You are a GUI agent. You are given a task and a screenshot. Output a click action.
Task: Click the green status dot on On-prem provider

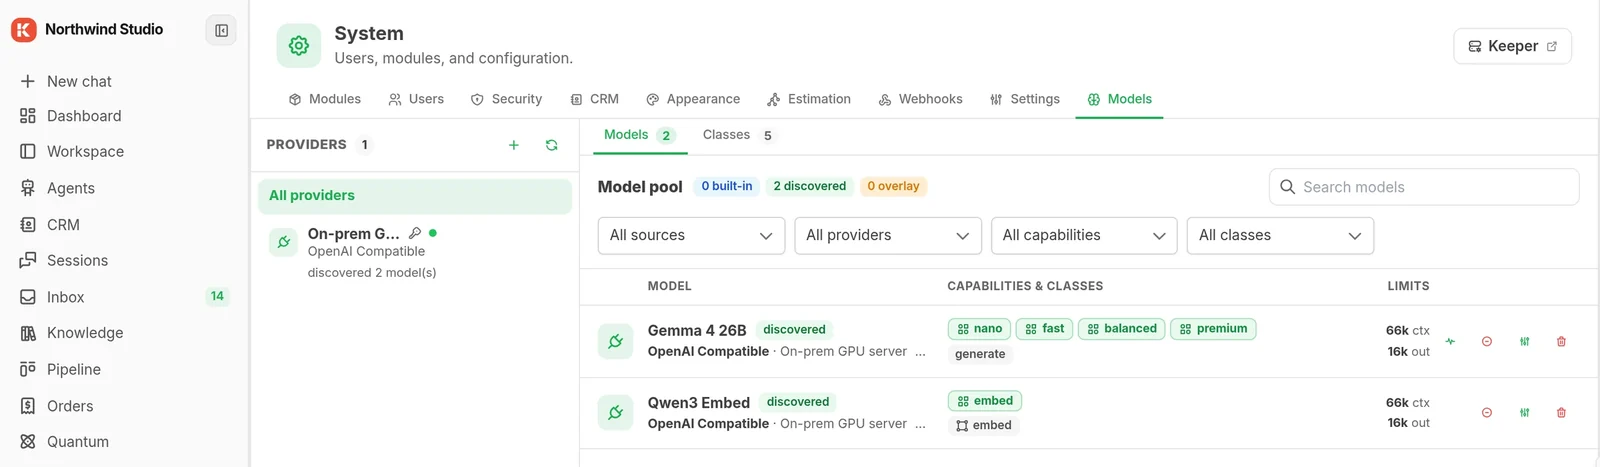tap(433, 233)
